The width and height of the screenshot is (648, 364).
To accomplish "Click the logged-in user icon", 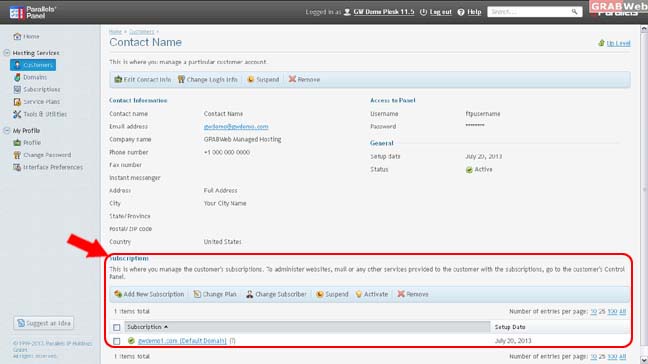I will click(x=348, y=12).
